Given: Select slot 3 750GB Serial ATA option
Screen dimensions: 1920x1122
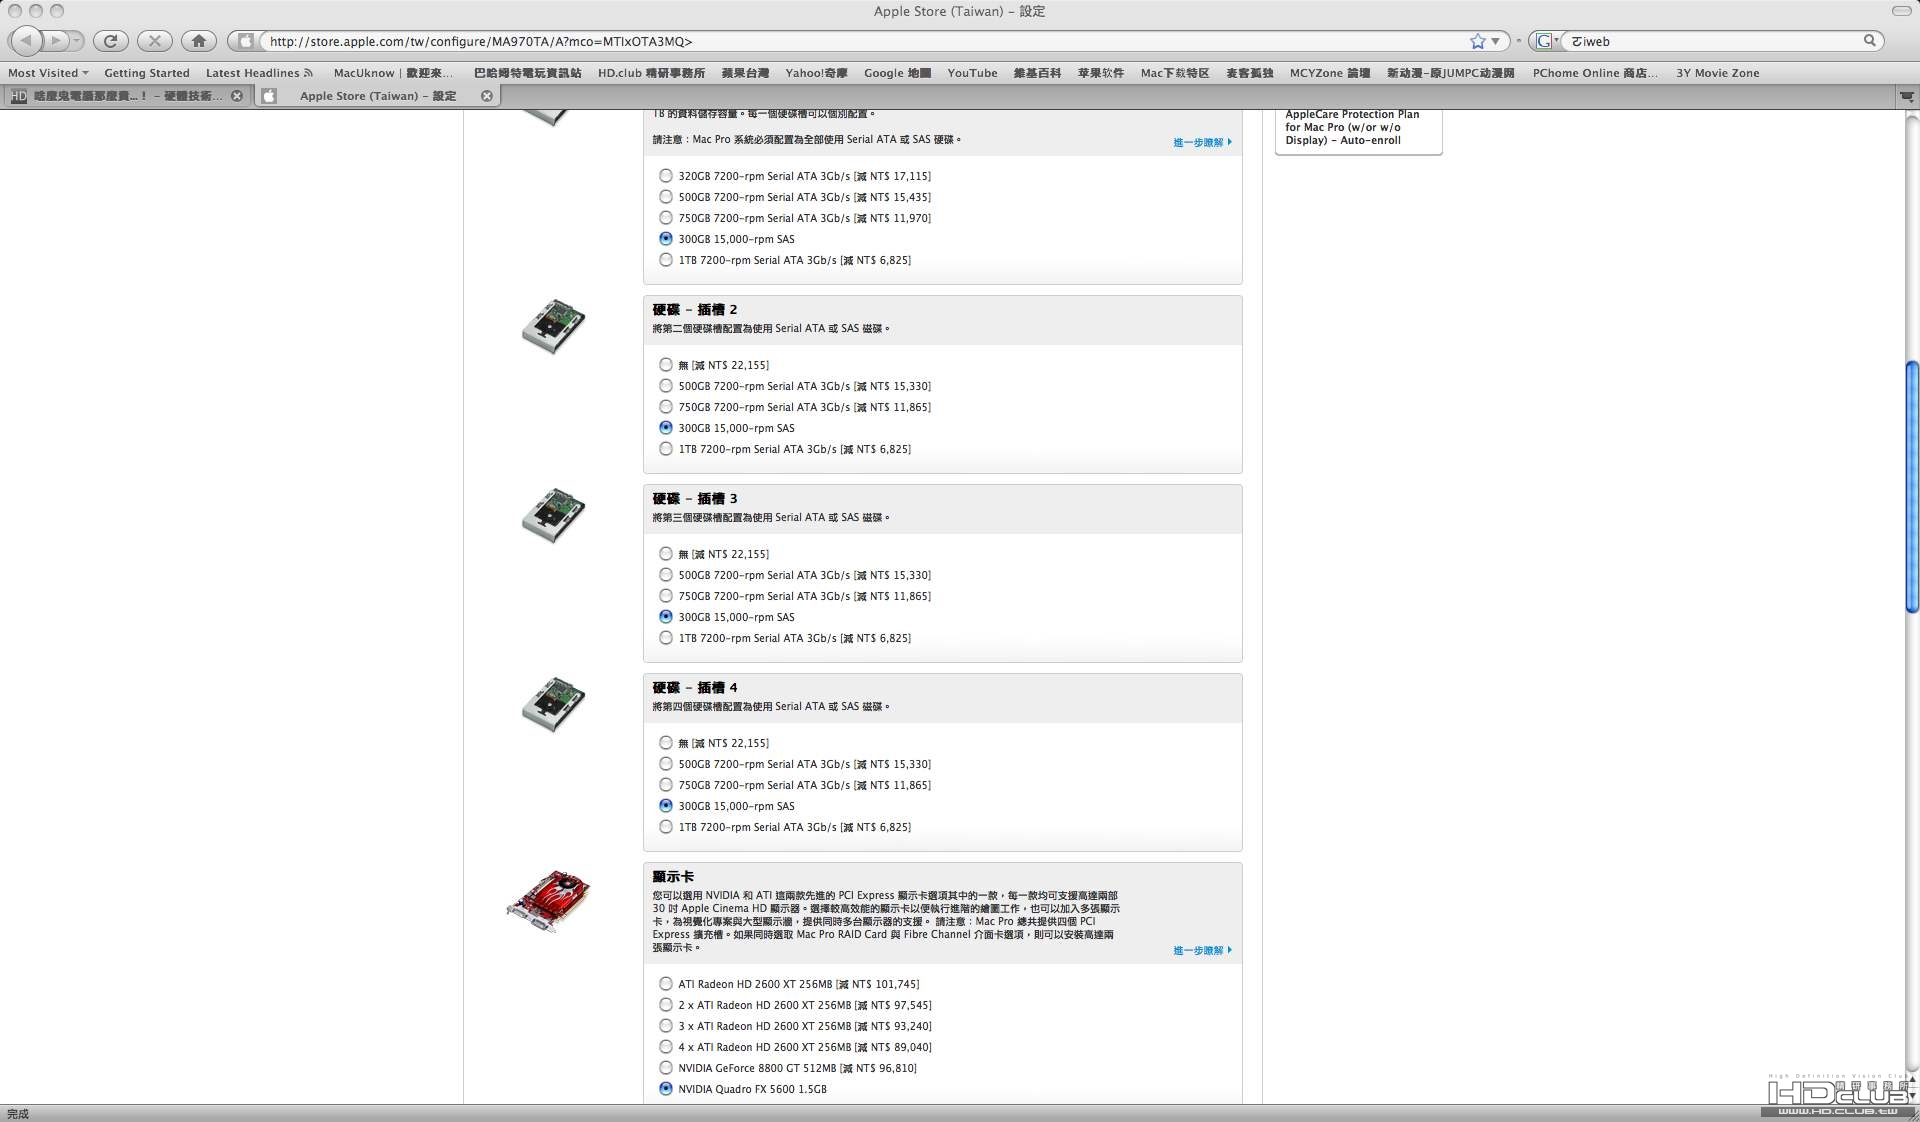Looking at the screenshot, I should click(666, 596).
